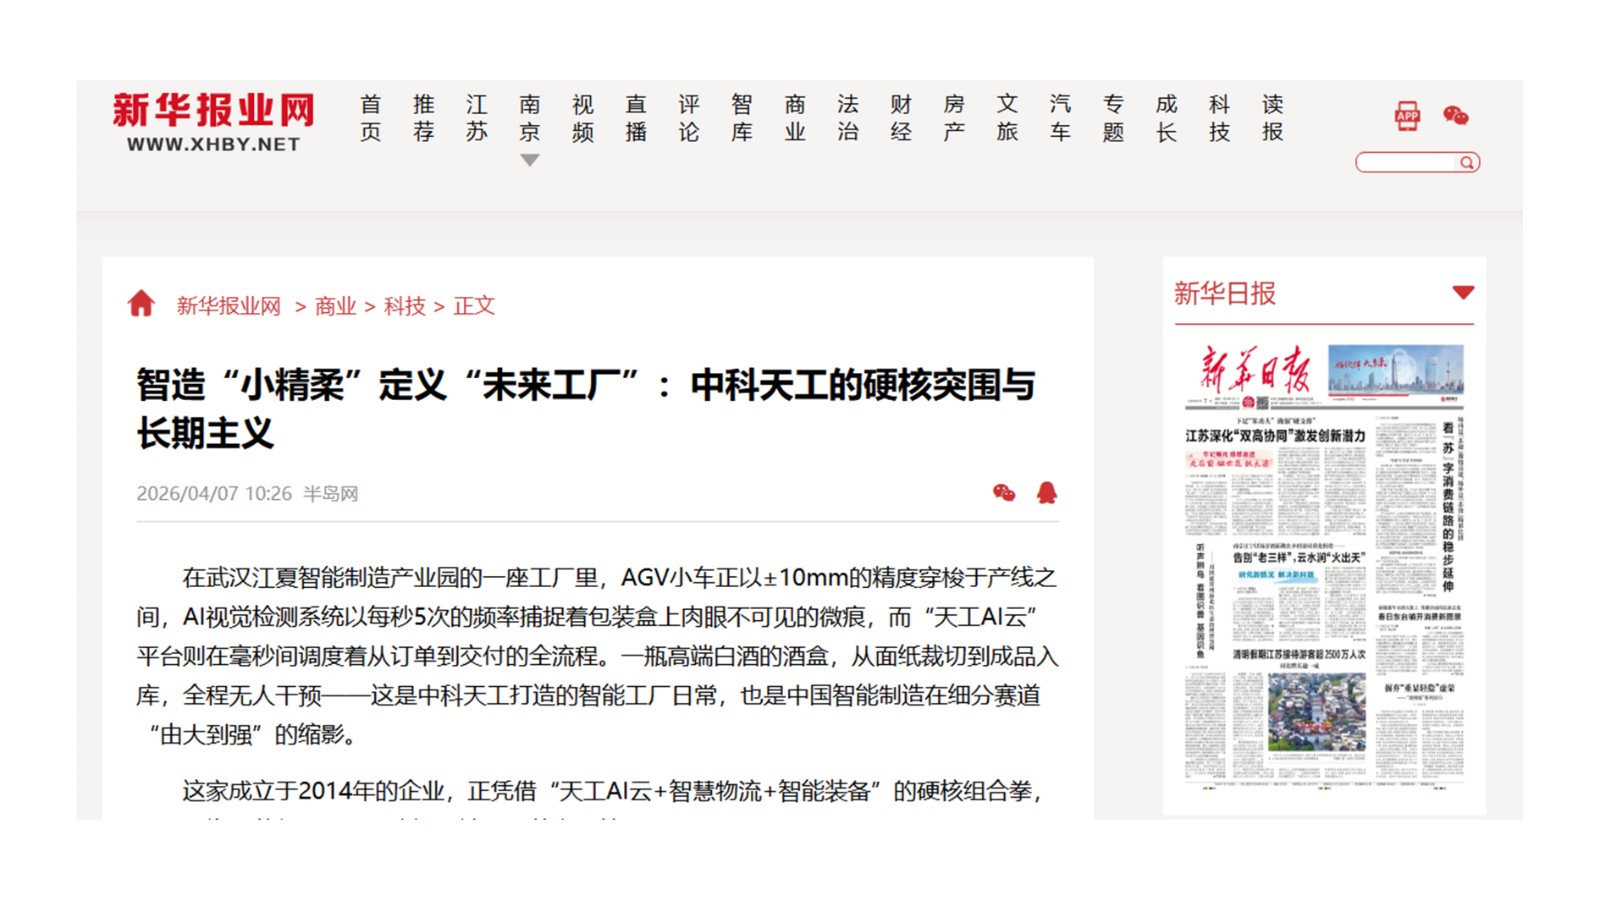This screenshot has height=900, width=1600.
Task: Expand the 新华日报 dropdown triangle
Action: point(1463,293)
